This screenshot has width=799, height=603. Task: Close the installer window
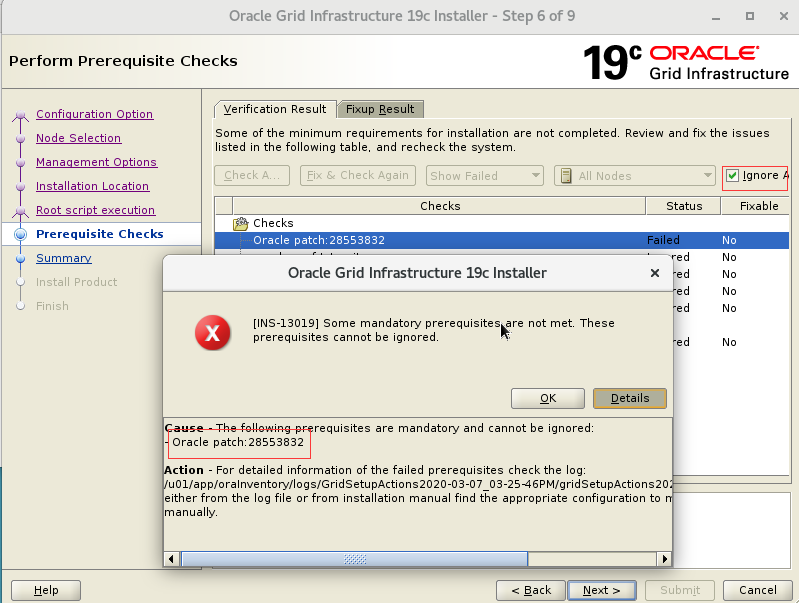[x=784, y=16]
